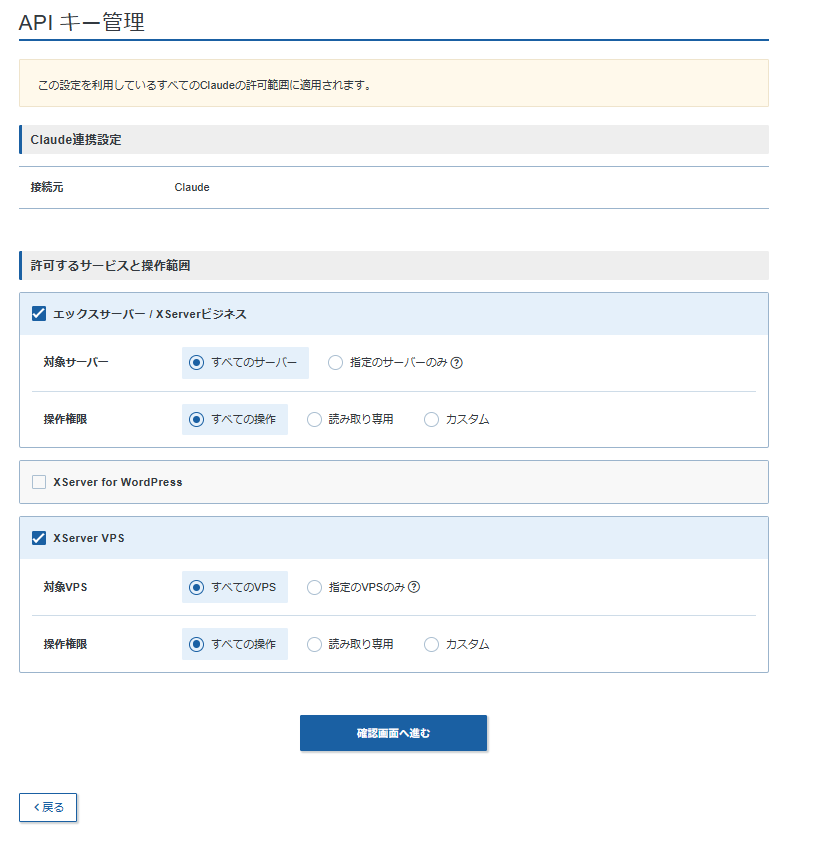Click the notice text about Claudeの許可範囲

[x=204, y=85]
